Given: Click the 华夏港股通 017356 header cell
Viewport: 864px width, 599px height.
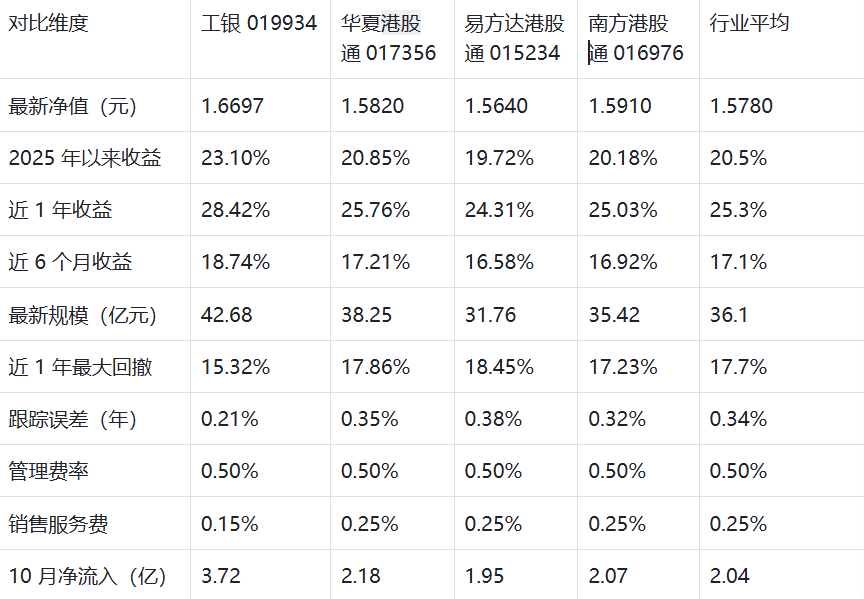Looking at the screenshot, I should pyautogui.click(x=392, y=39).
